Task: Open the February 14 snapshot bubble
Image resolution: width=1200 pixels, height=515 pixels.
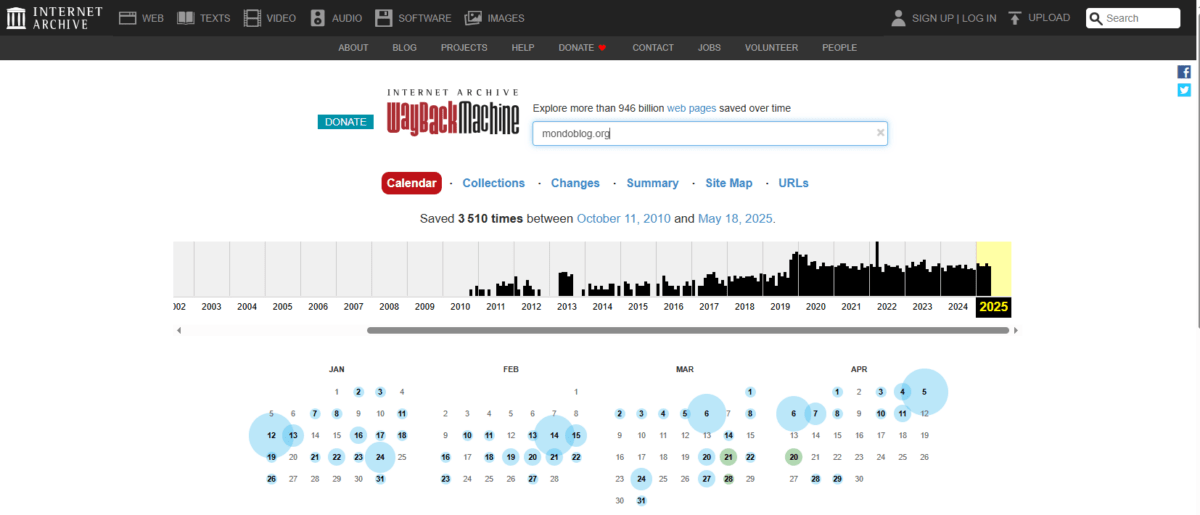Action: point(554,435)
